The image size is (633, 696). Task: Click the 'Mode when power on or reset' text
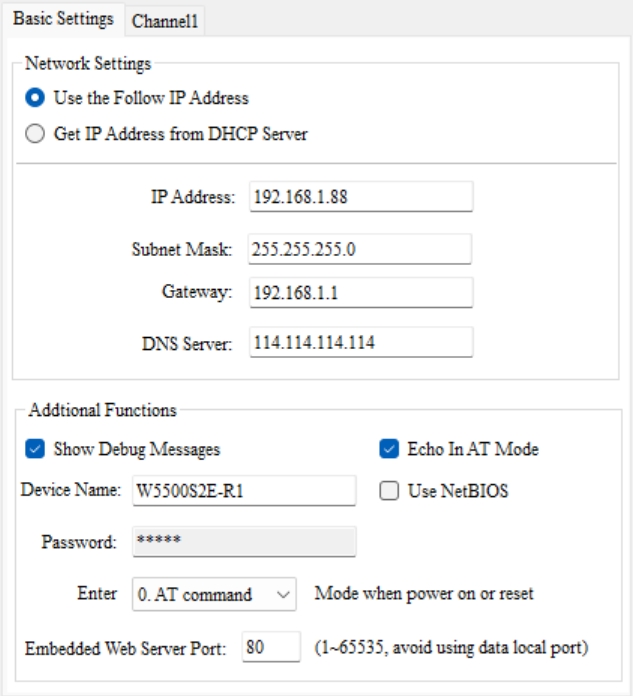pyautogui.click(x=424, y=593)
